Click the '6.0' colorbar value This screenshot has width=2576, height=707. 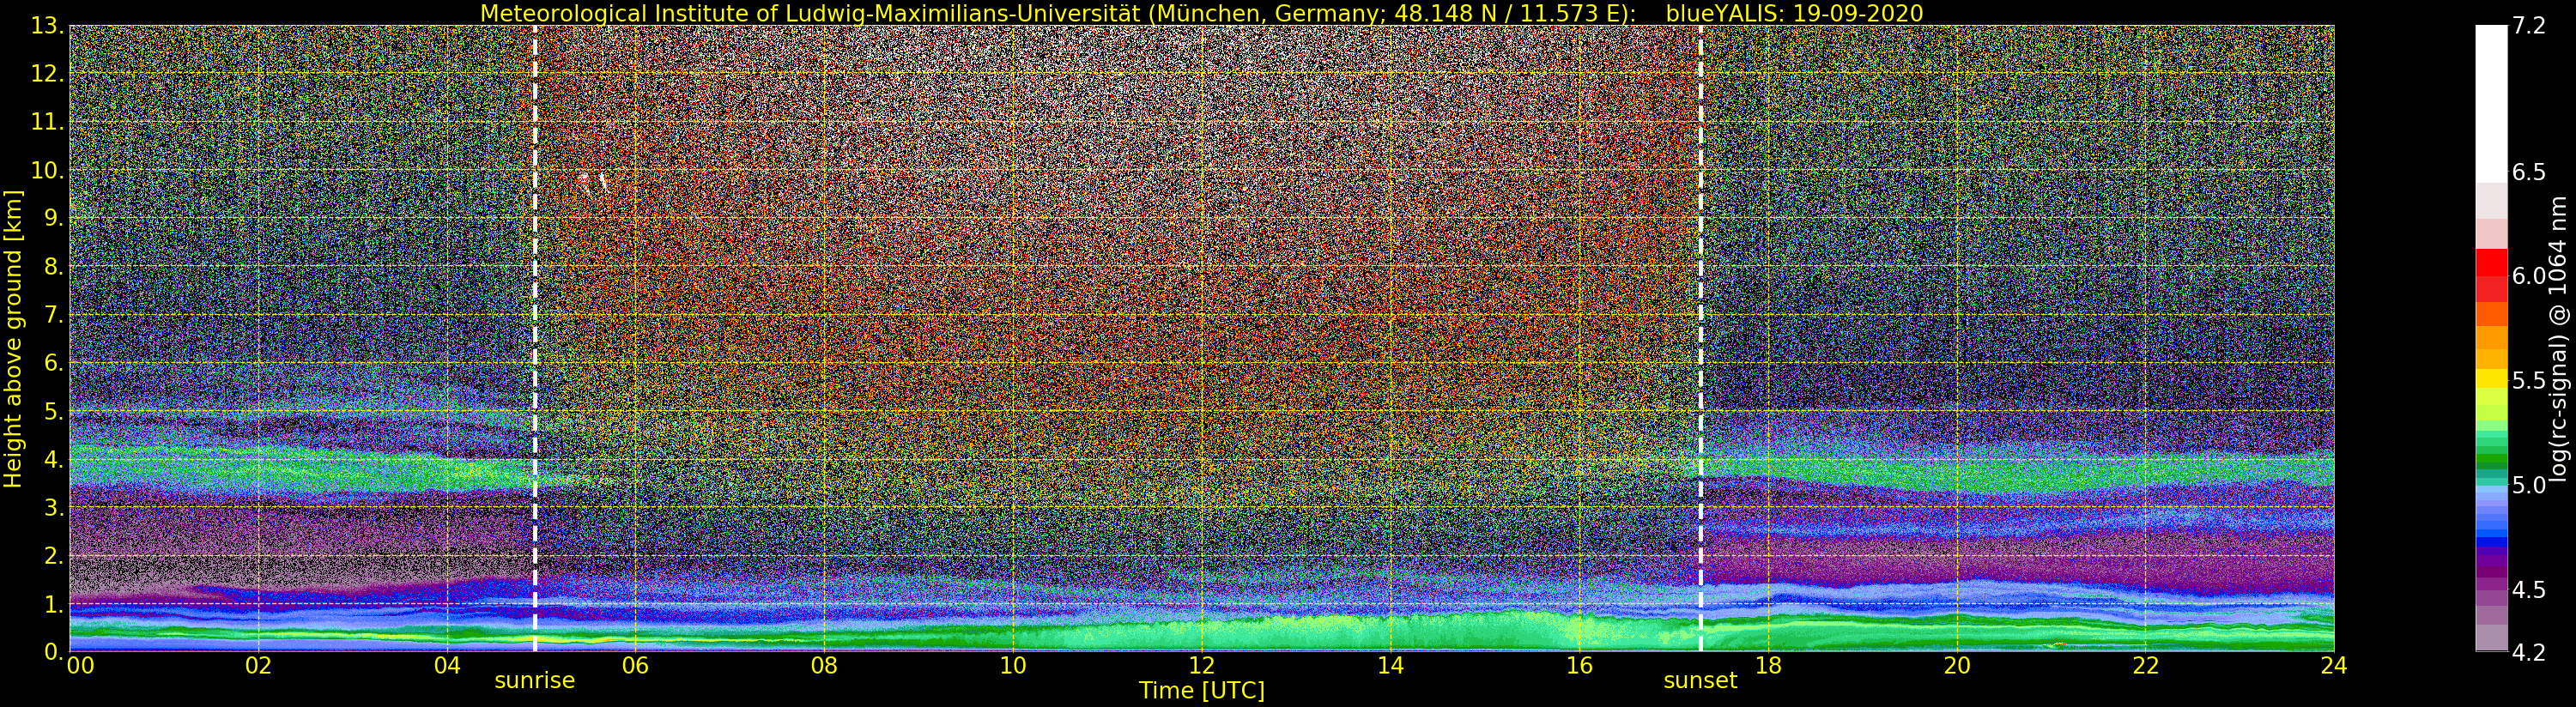click(x=2529, y=276)
